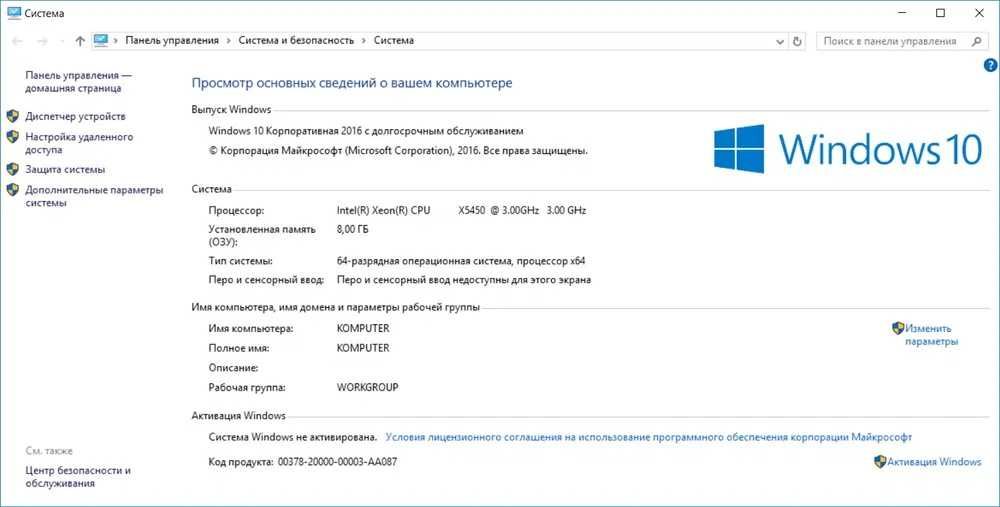Refresh the System page
This screenshot has height=507, width=1000.
(x=797, y=41)
